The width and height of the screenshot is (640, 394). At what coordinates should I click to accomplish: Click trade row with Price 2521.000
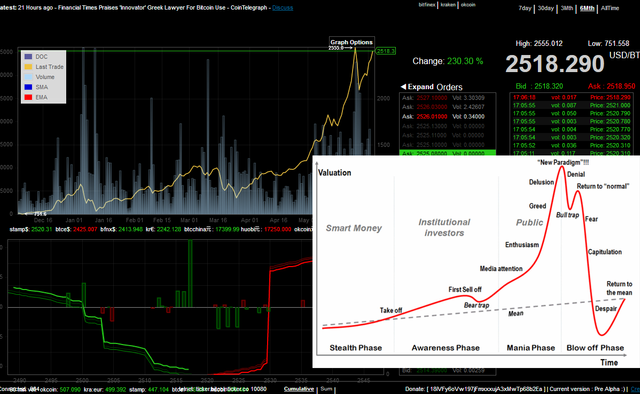click(x=572, y=105)
